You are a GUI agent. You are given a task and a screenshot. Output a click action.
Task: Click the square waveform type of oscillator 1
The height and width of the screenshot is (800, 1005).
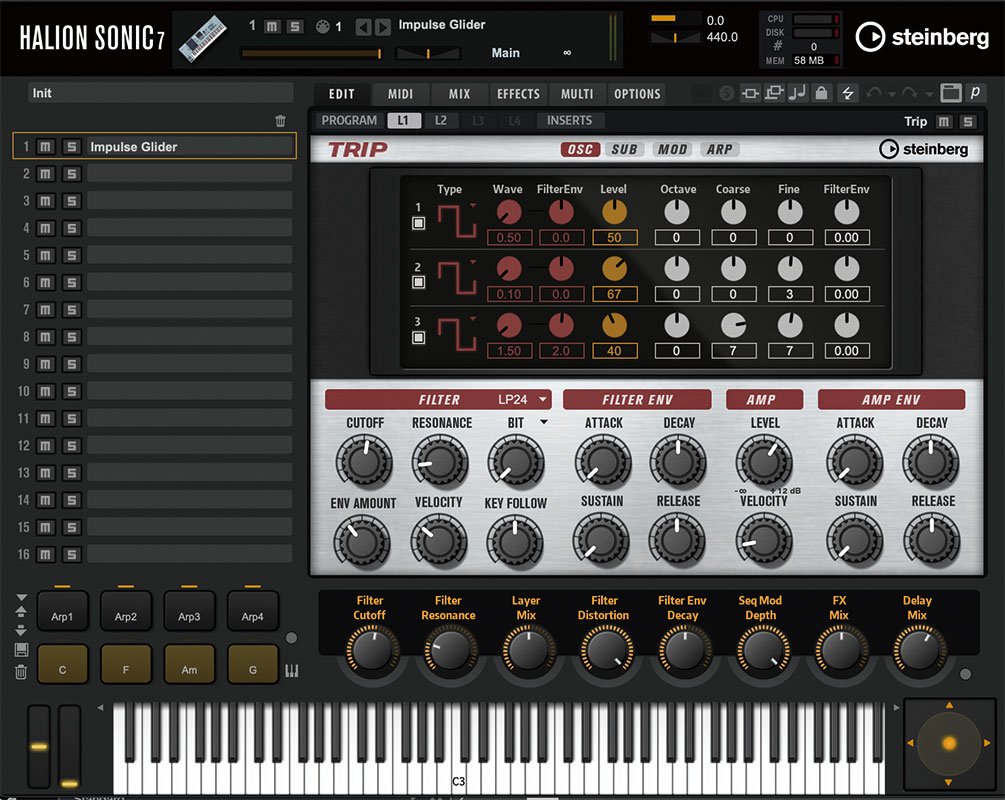pos(456,221)
